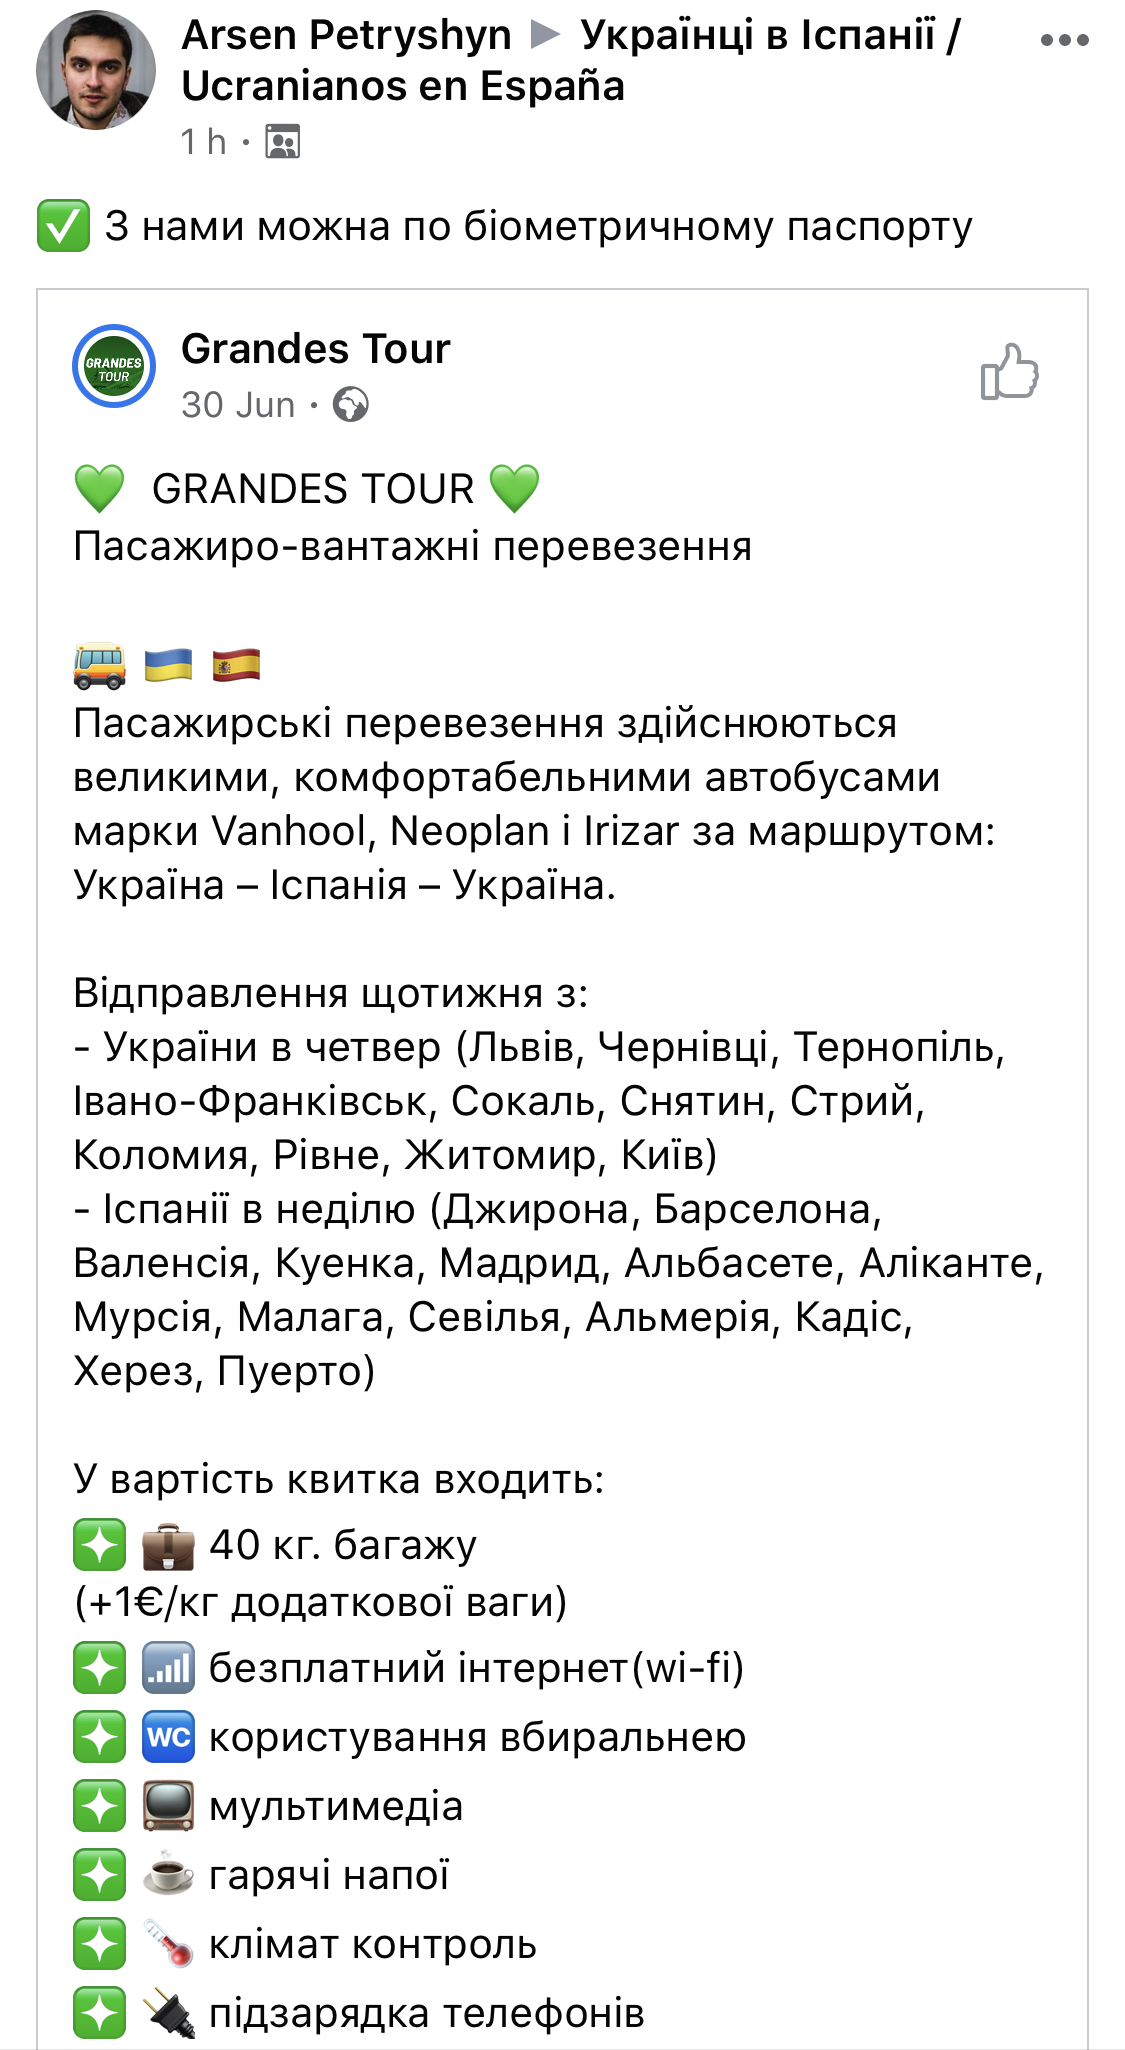Tap the public globe privacy icon

[351, 405]
